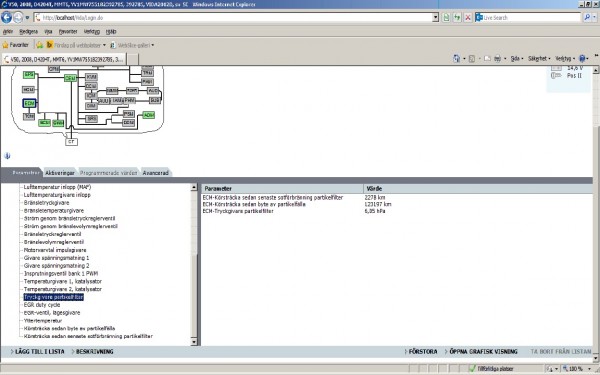Click the add to favorites bar icon
This screenshot has height=375, width=600.
pyautogui.click(x=39, y=45)
